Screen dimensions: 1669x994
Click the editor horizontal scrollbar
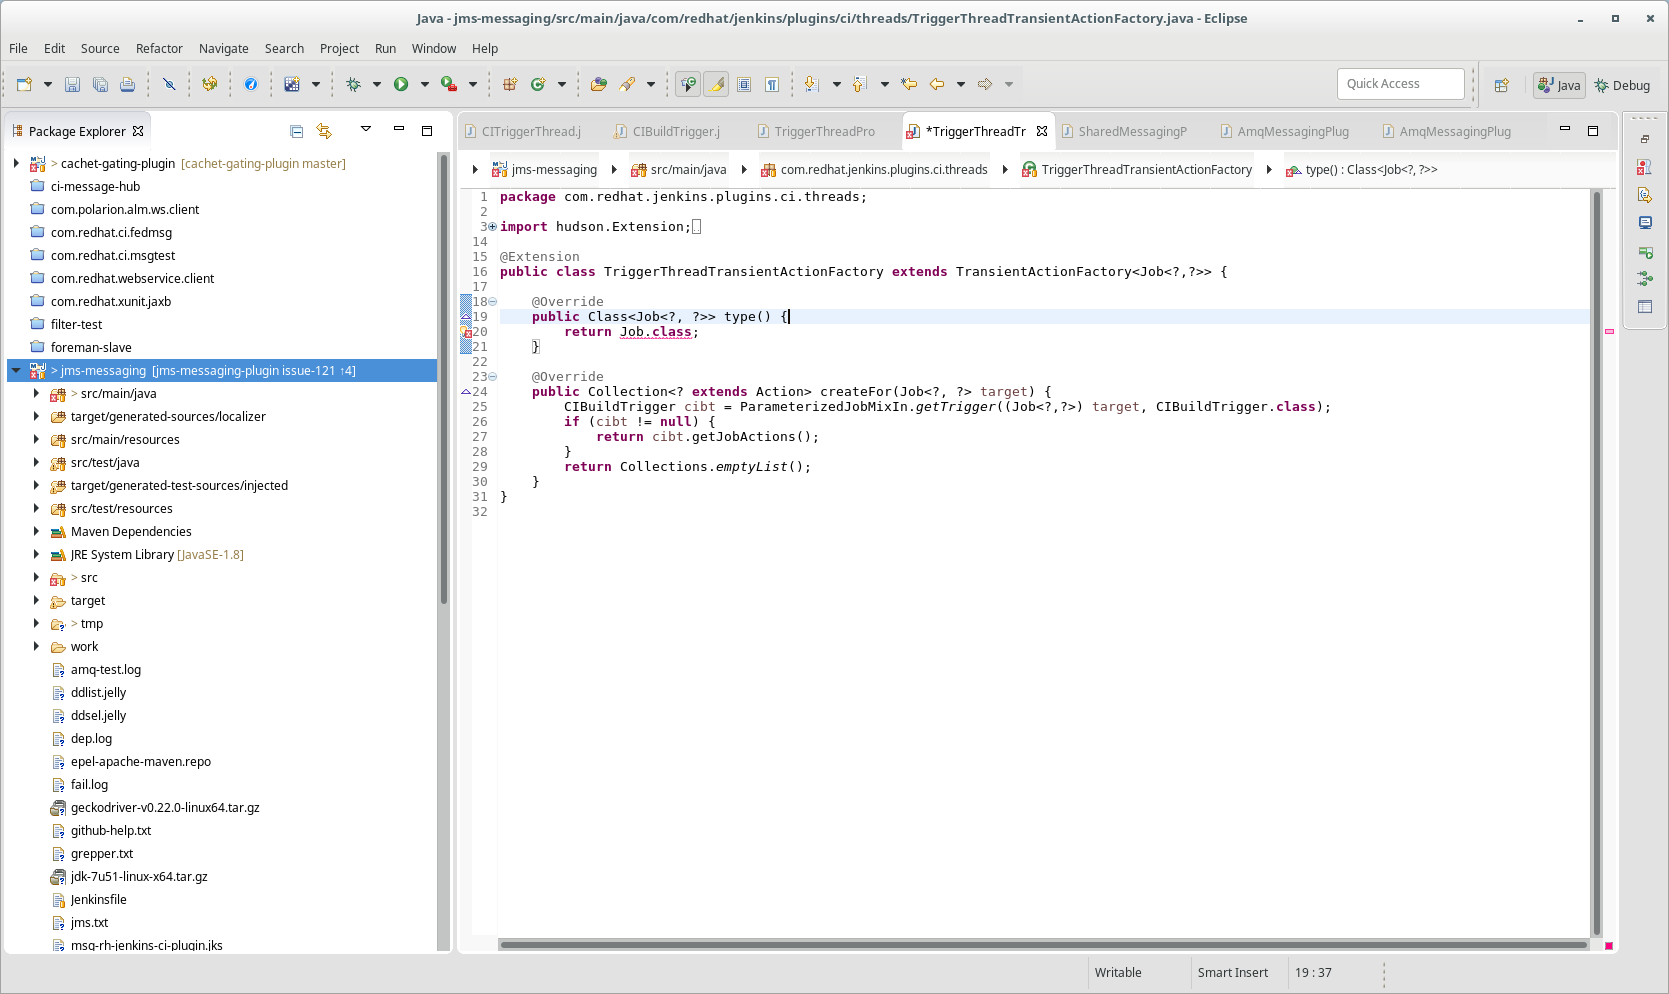[x=1043, y=945]
